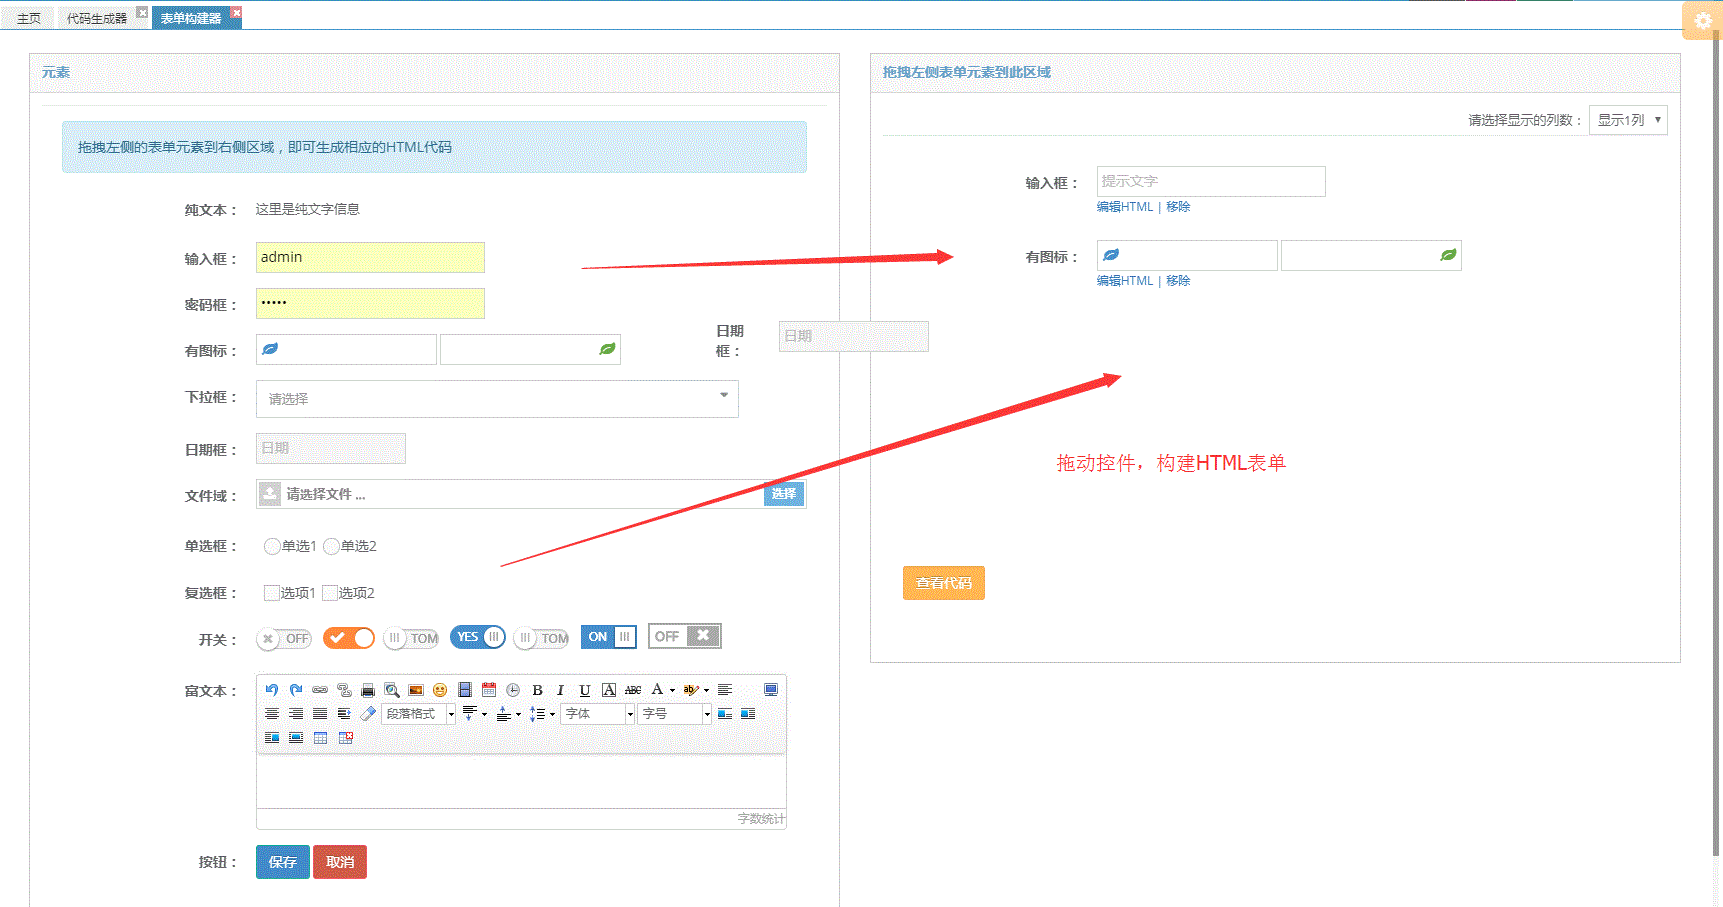The width and height of the screenshot is (1723, 907).
Task: Apply italic formatting with the I icon
Action: 561,690
